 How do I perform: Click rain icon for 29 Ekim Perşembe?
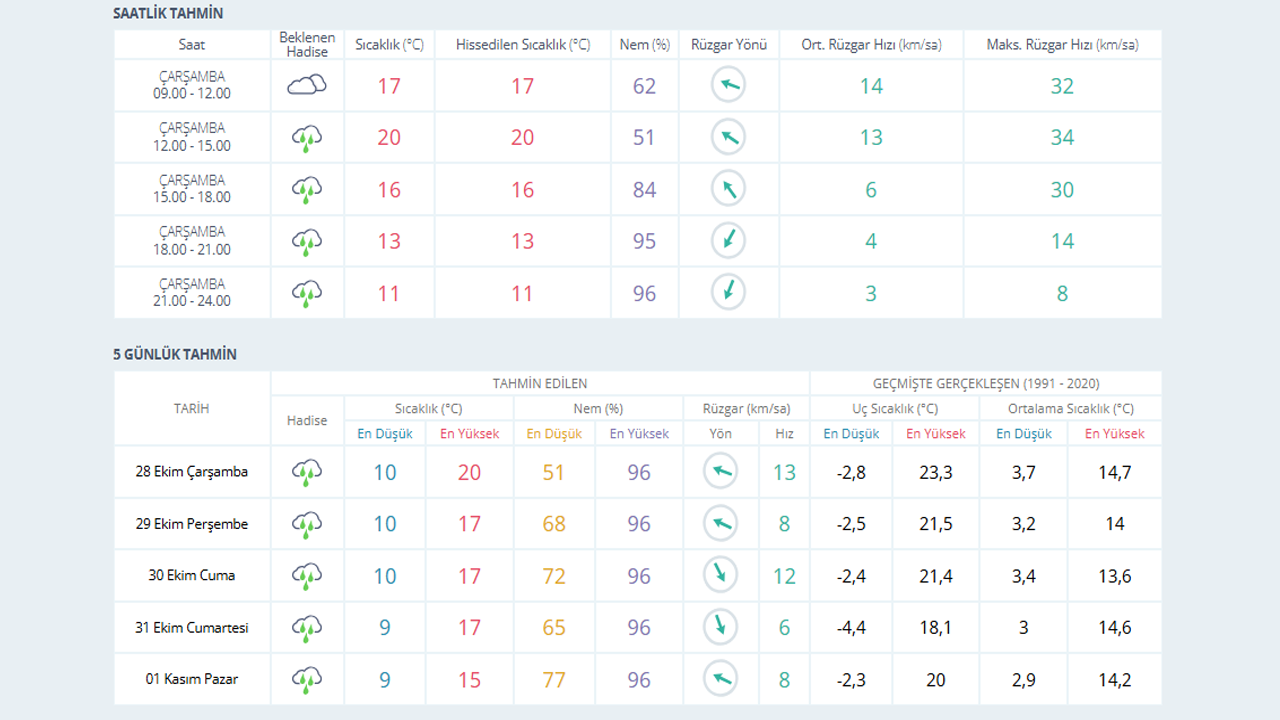tap(307, 524)
